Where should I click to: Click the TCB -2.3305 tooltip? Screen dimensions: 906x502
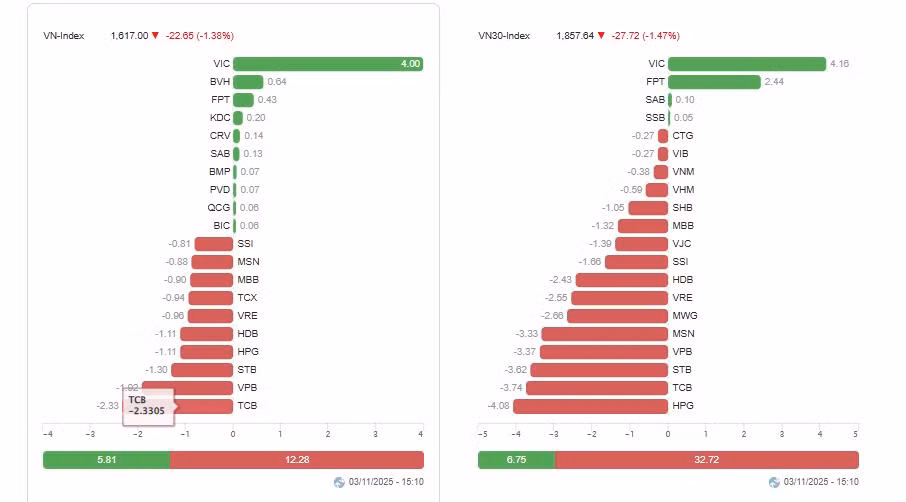click(148, 406)
